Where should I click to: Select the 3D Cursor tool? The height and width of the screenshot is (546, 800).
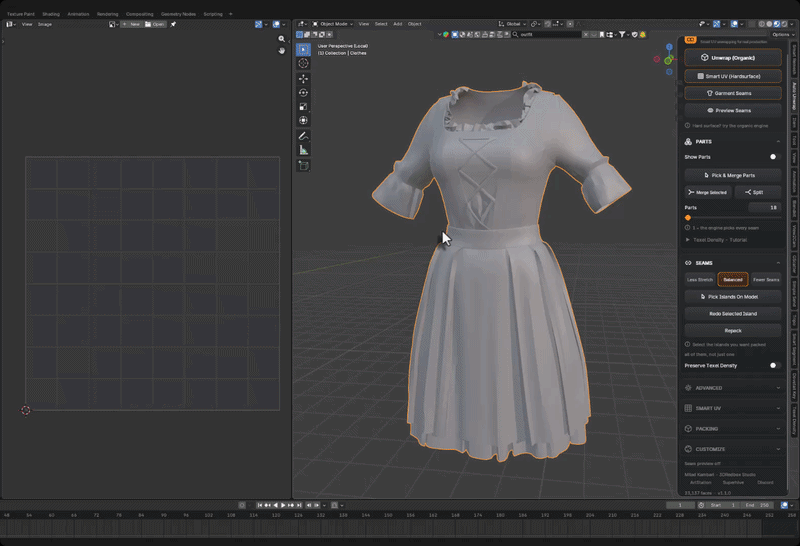click(303, 63)
